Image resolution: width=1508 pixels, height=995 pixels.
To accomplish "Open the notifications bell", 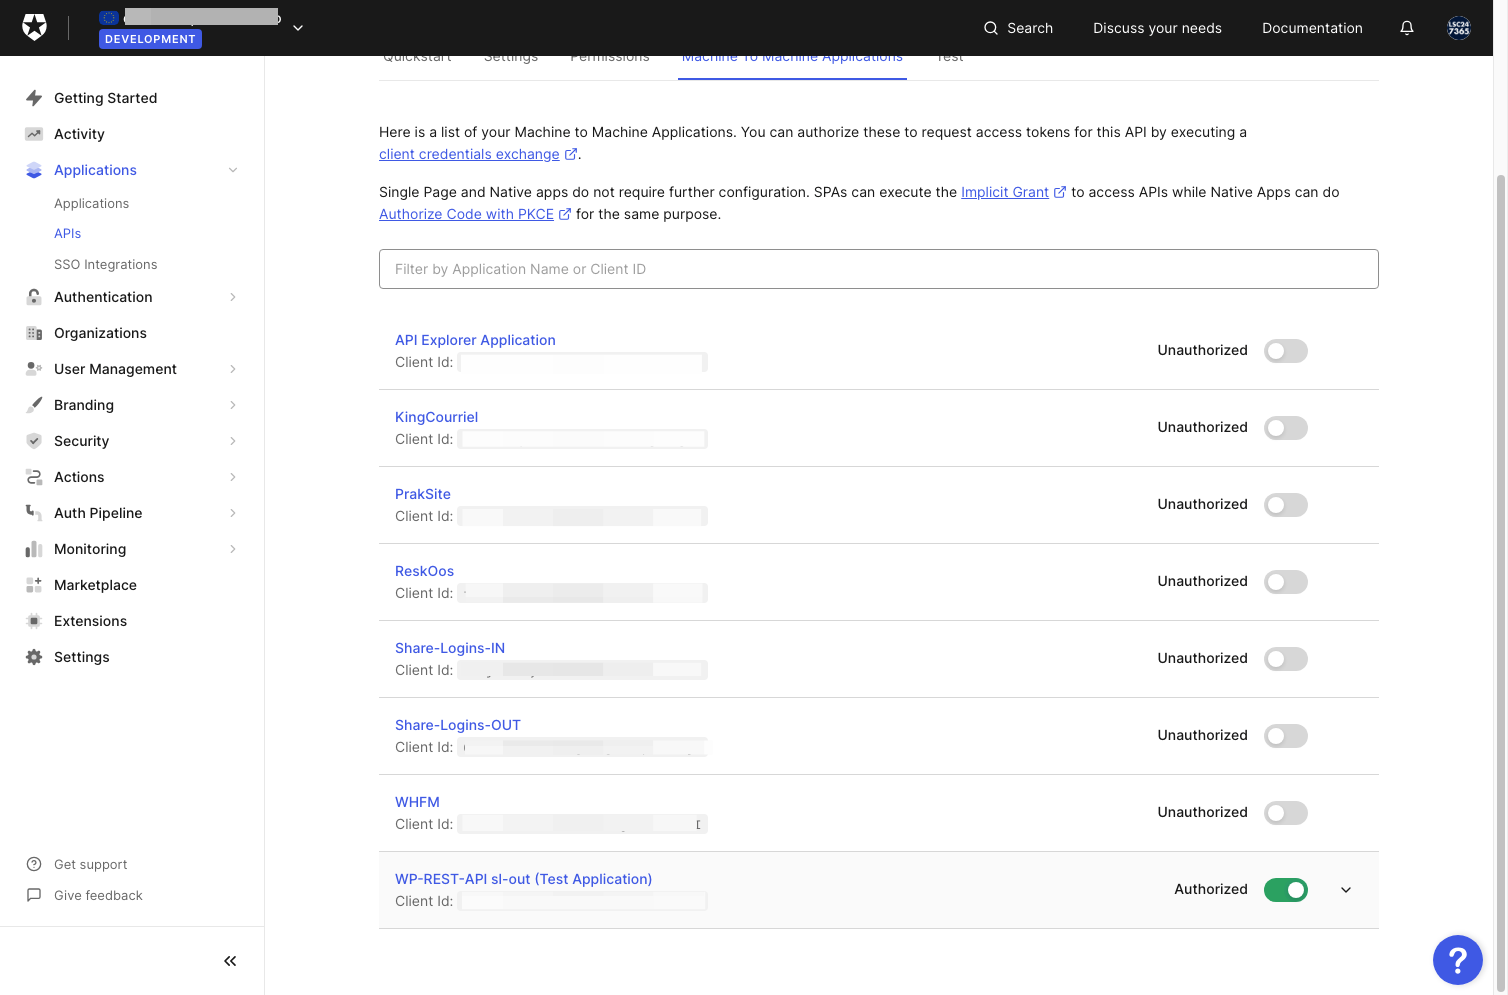I will click(1407, 28).
